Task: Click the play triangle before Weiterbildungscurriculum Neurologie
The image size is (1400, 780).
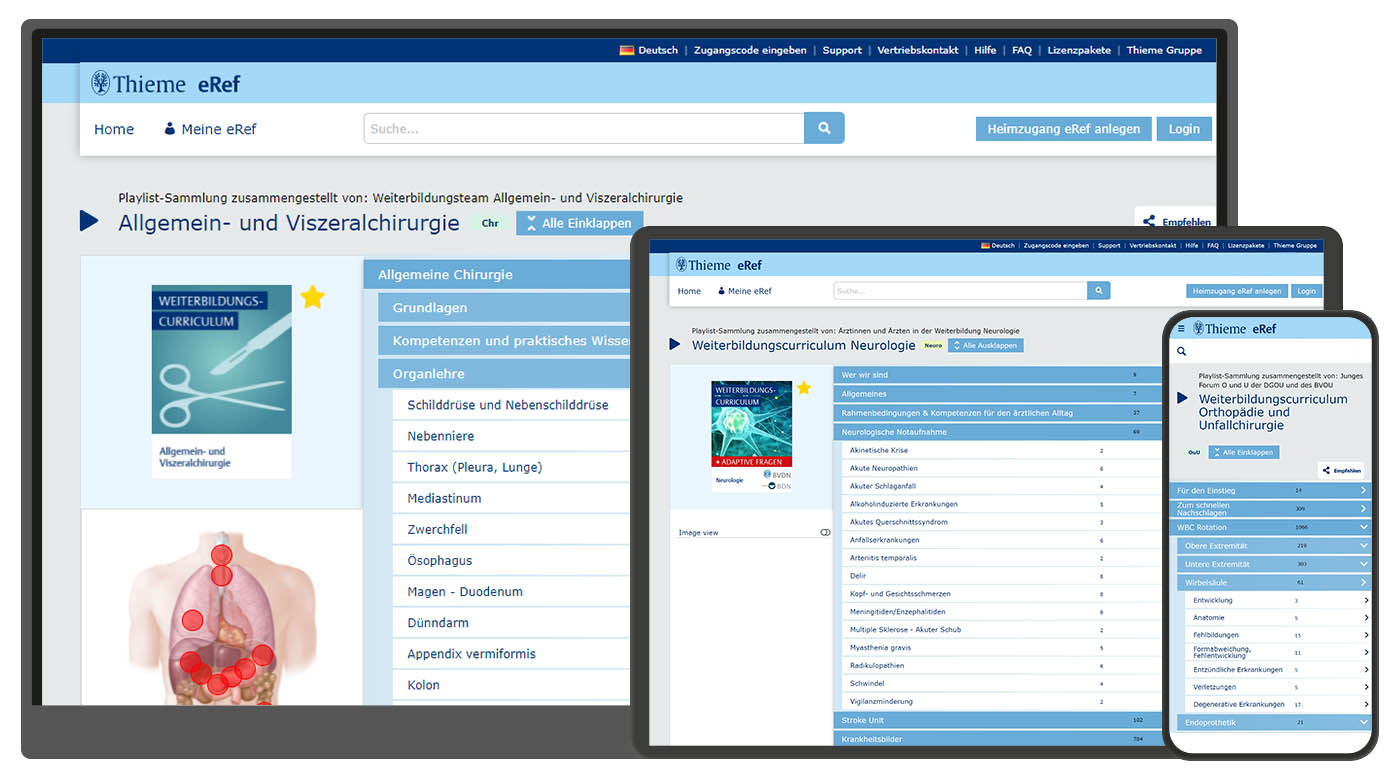Action: (676, 345)
